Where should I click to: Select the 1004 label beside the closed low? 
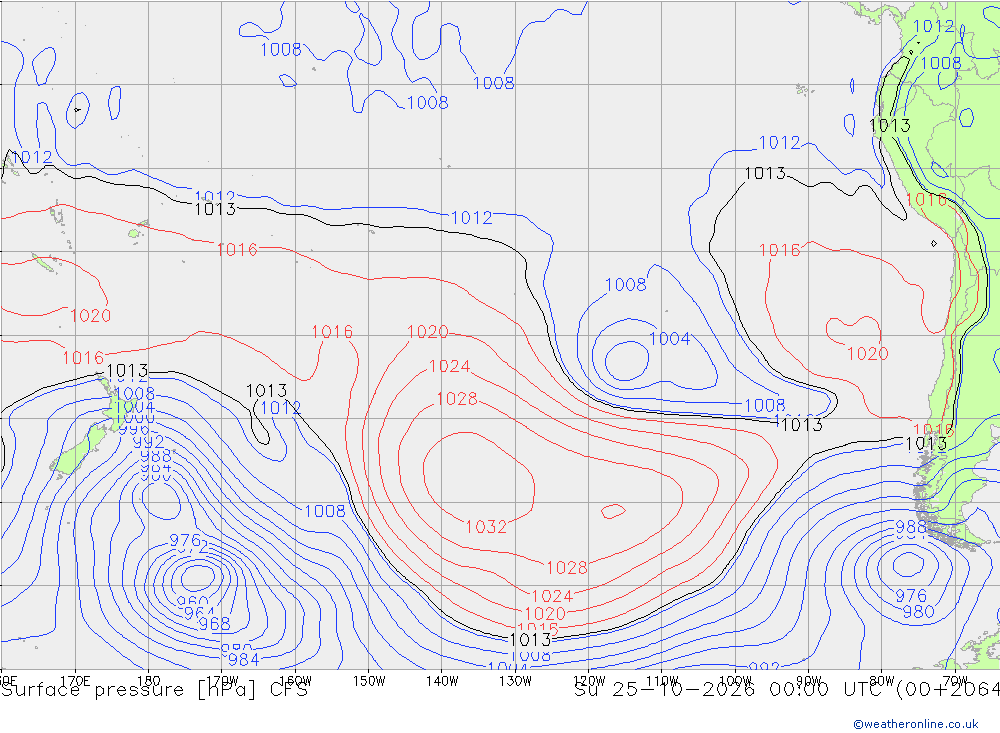(670, 339)
